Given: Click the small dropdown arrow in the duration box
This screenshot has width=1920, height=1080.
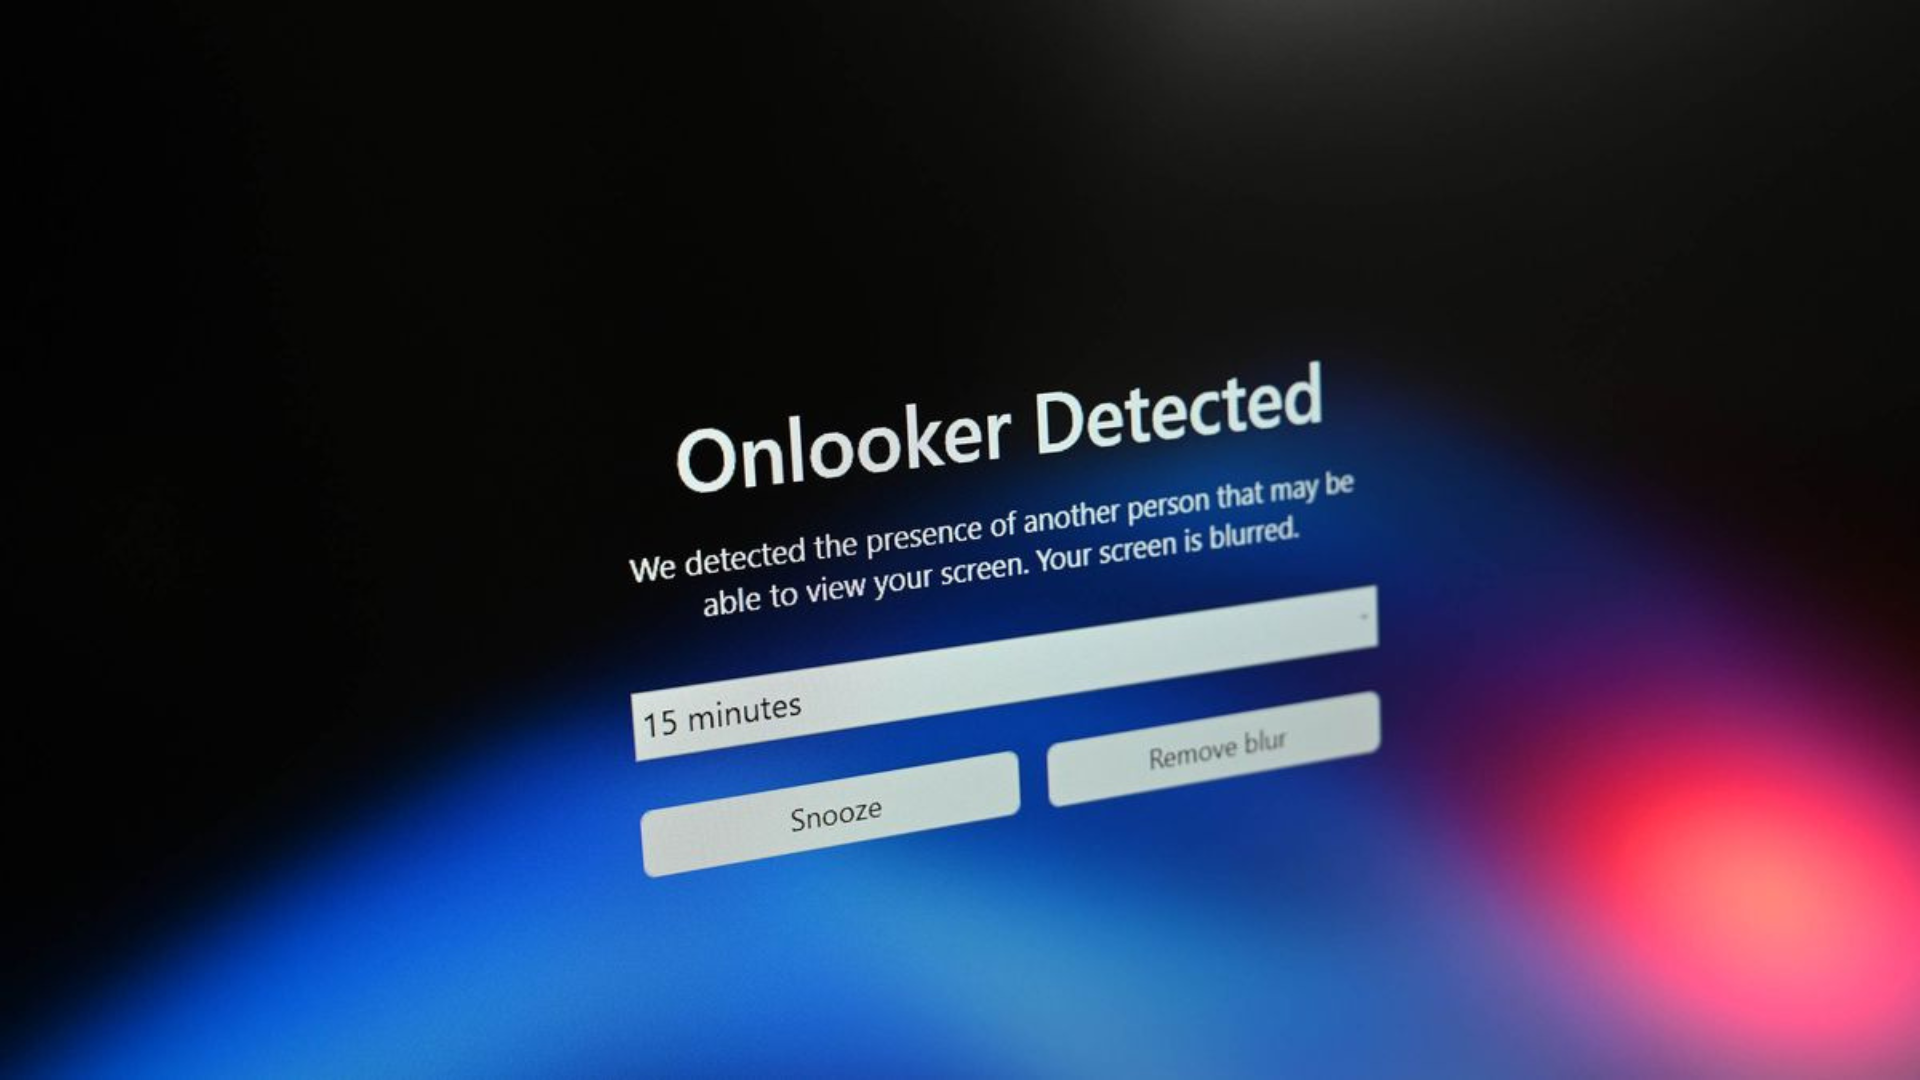Looking at the screenshot, I should 1363,617.
